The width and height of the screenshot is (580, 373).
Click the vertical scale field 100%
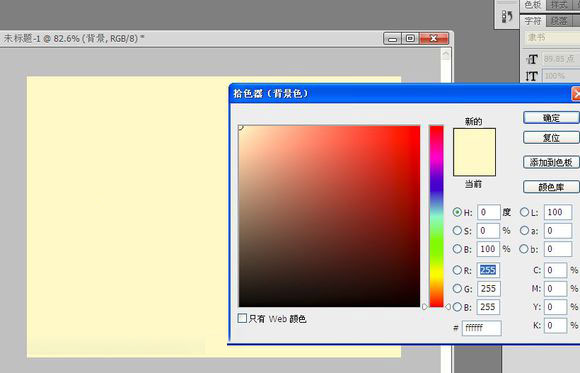561,76
